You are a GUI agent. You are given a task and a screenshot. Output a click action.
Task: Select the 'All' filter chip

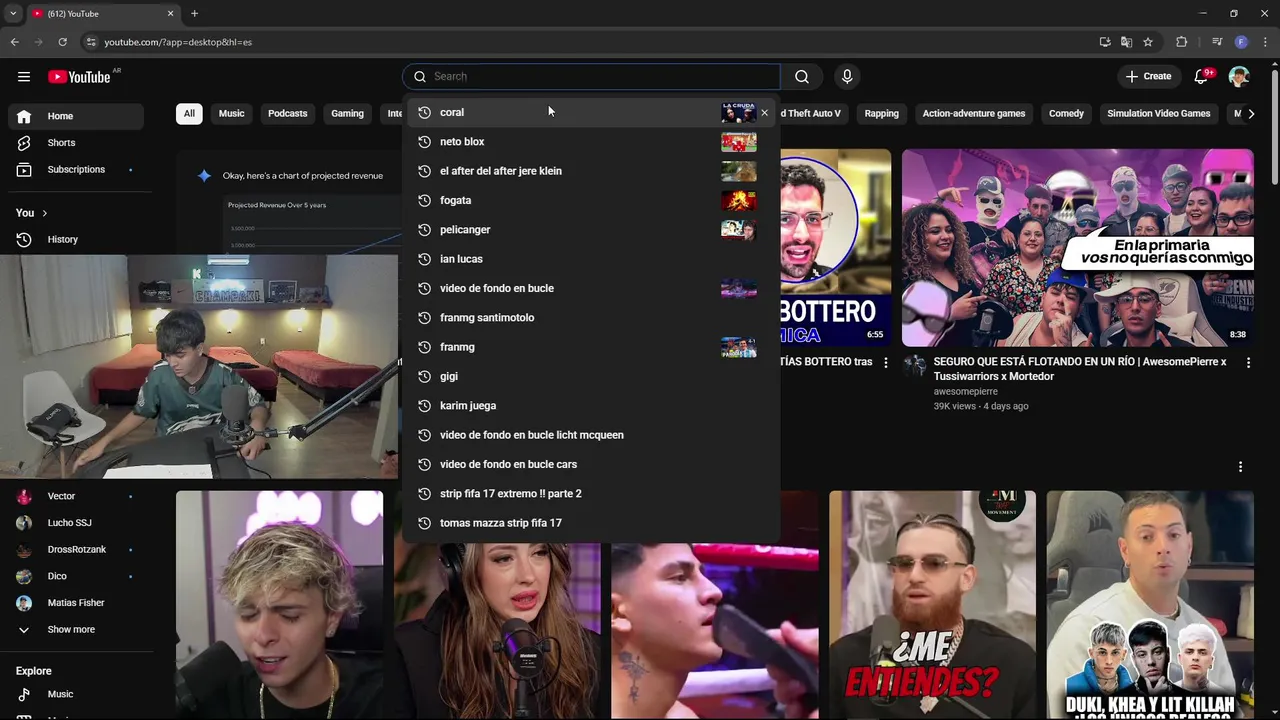(189, 114)
